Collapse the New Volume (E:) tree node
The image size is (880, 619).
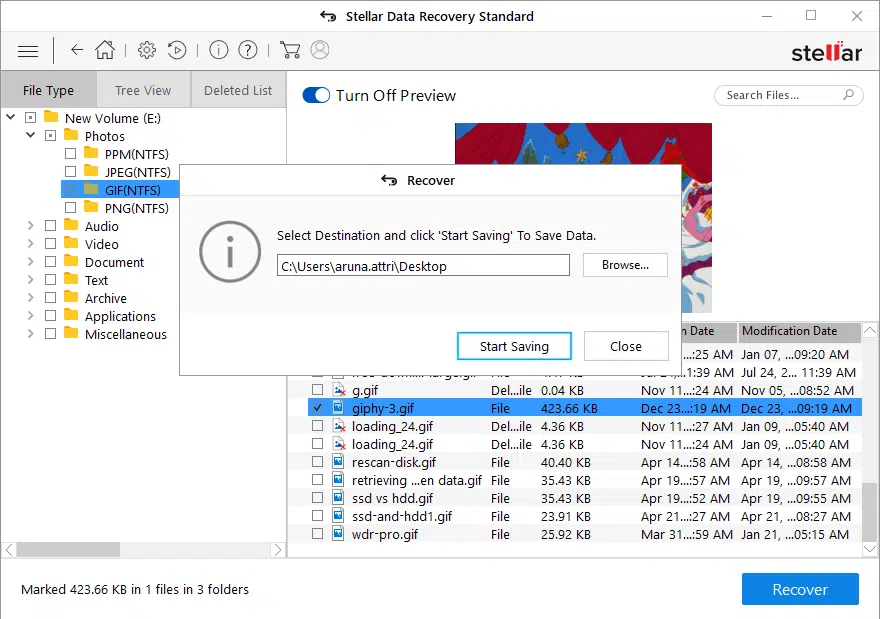pyautogui.click(x=11, y=117)
